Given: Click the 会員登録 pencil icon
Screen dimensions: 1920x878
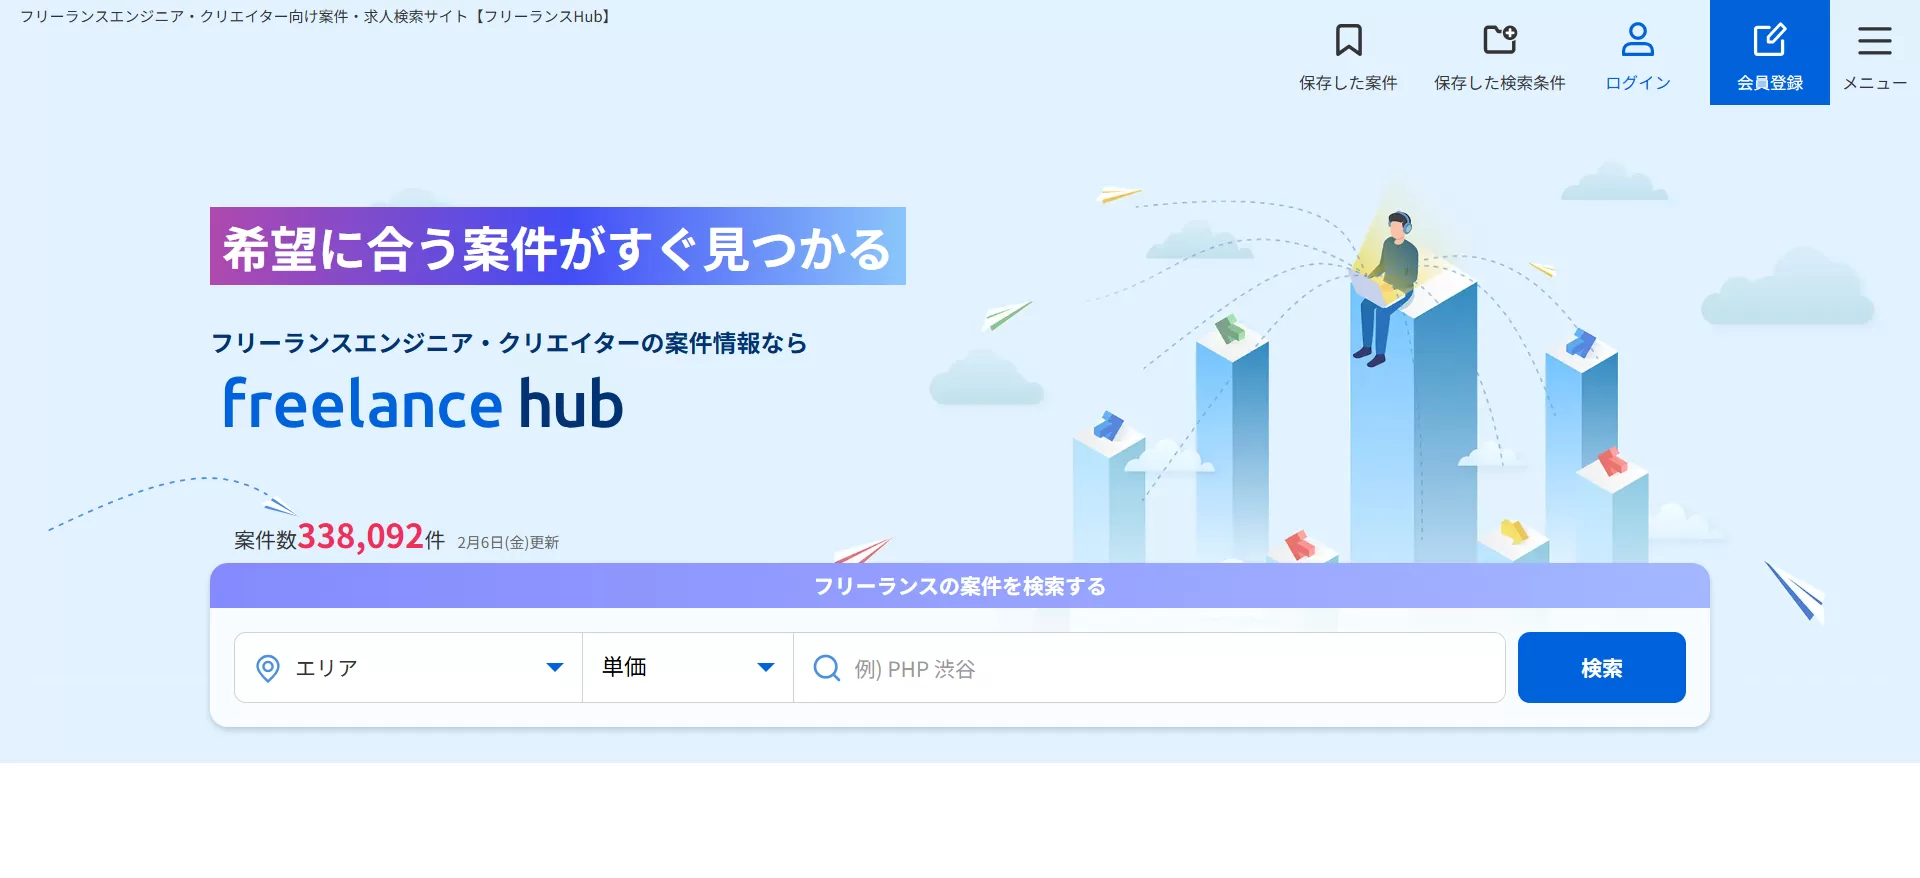Looking at the screenshot, I should [x=1769, y=40].
